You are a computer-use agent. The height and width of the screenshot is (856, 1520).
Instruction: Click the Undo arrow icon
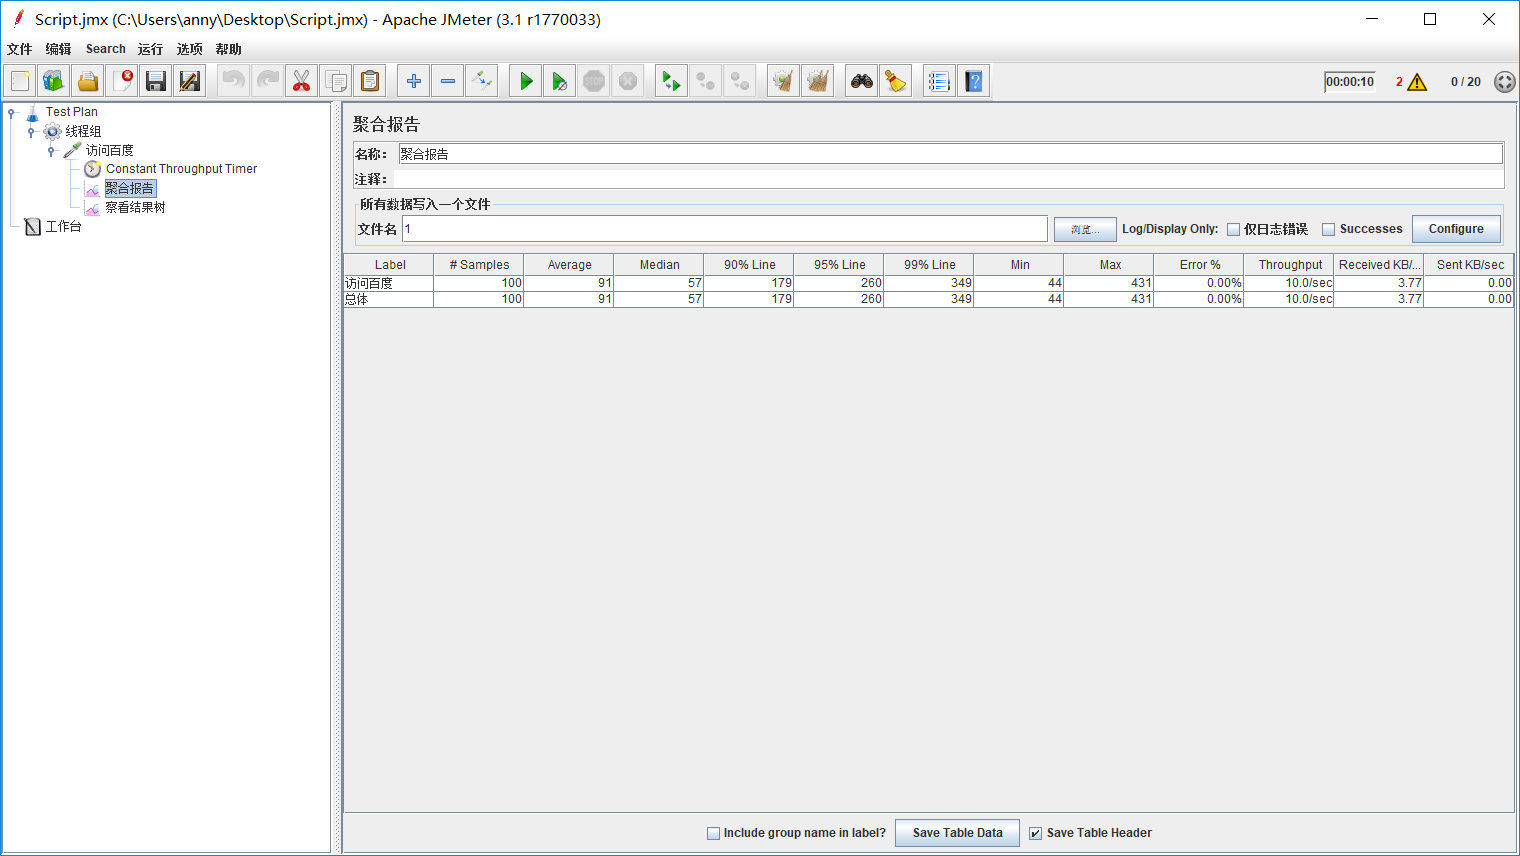[x=233, y=81]
